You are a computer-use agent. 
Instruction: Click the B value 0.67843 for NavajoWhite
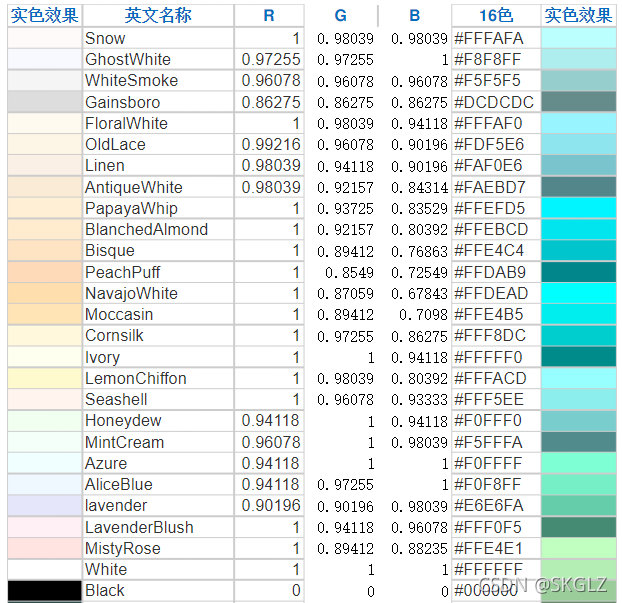(x=419, y=294)
